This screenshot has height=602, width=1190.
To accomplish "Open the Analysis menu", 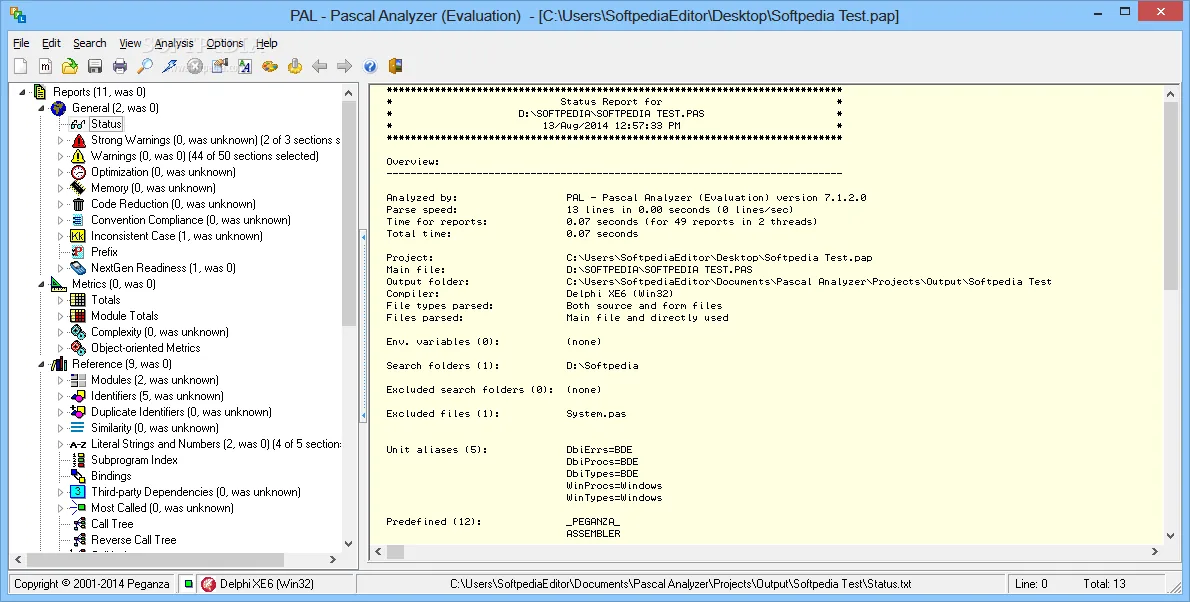I will (174, 43).
